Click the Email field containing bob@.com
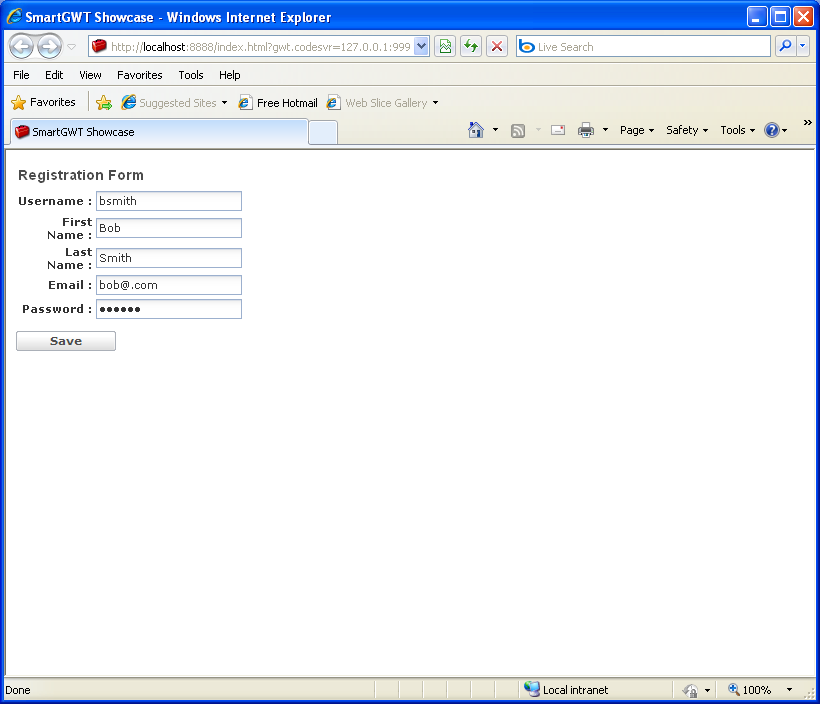 tap(169, 285)
